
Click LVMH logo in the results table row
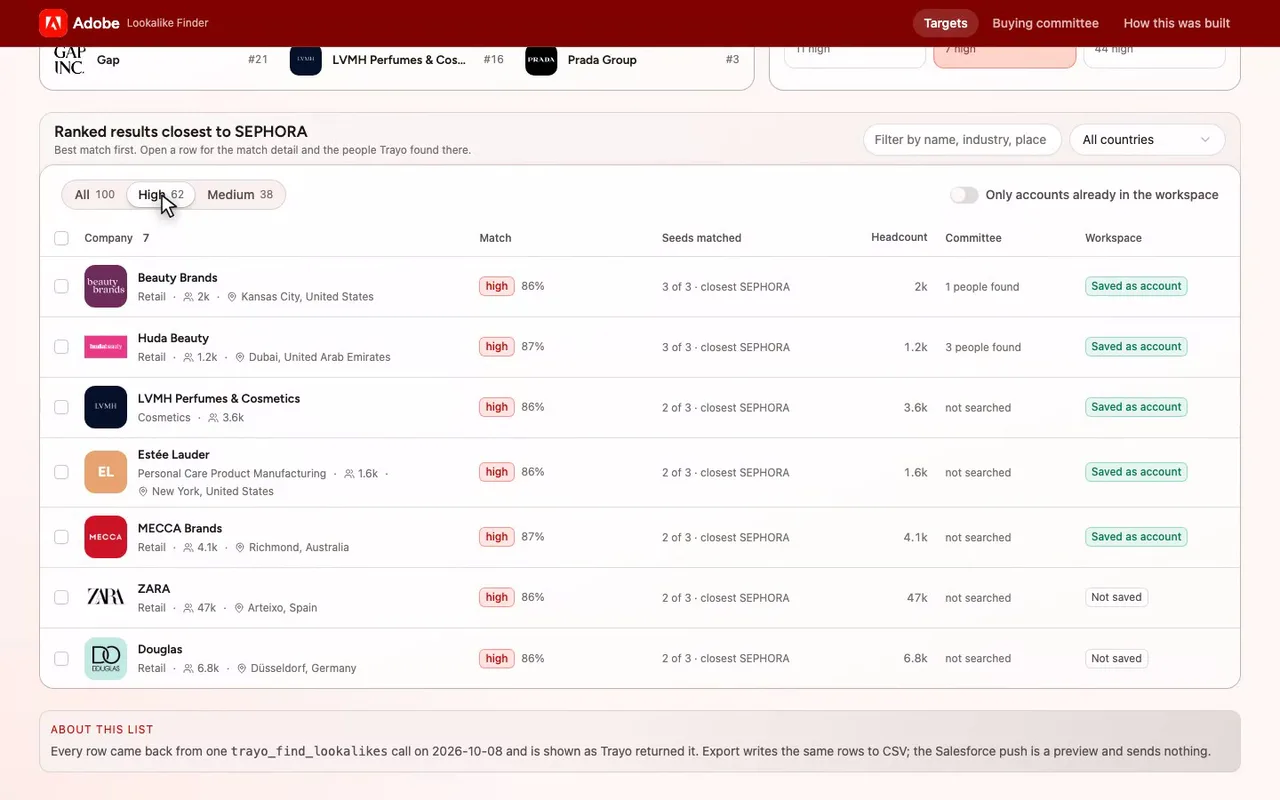105,407
